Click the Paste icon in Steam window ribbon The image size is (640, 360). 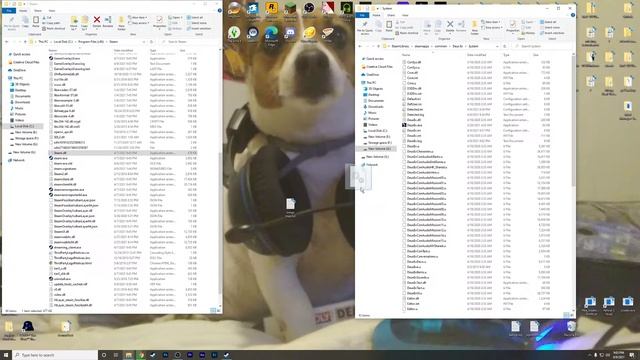pyautogui.click(x=36, y=21)
